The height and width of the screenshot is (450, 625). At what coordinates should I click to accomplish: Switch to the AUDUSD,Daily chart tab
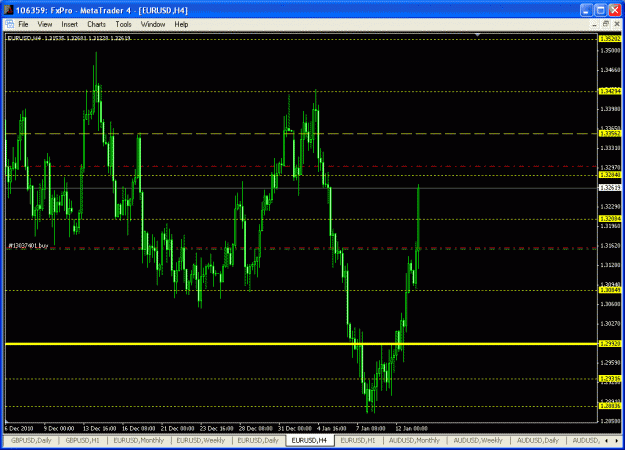point(537,440)
